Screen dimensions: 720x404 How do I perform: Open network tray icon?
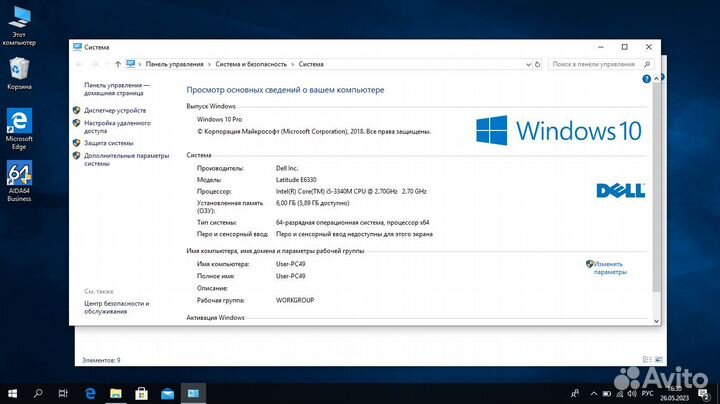pyautogui.click(x=619, y=393)
